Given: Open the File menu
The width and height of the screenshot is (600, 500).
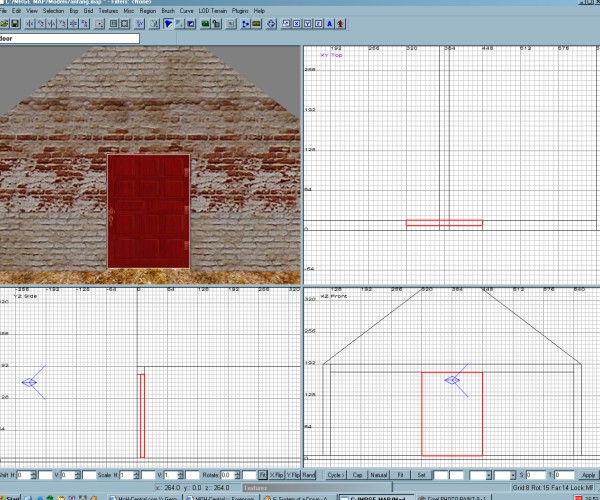Looking at the screenshot, I should [3, 11].
